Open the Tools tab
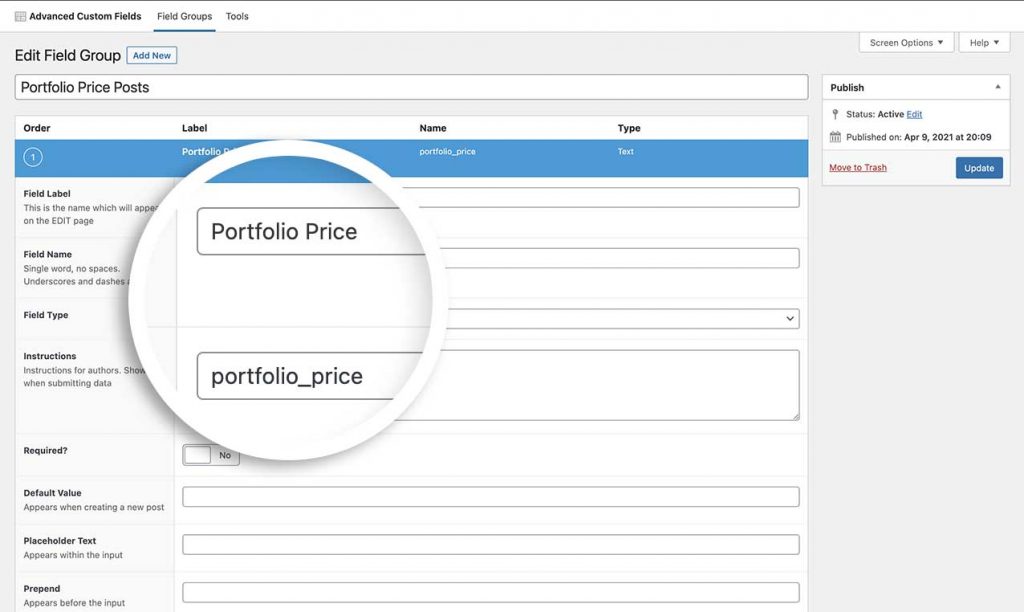 pos(237,16)
